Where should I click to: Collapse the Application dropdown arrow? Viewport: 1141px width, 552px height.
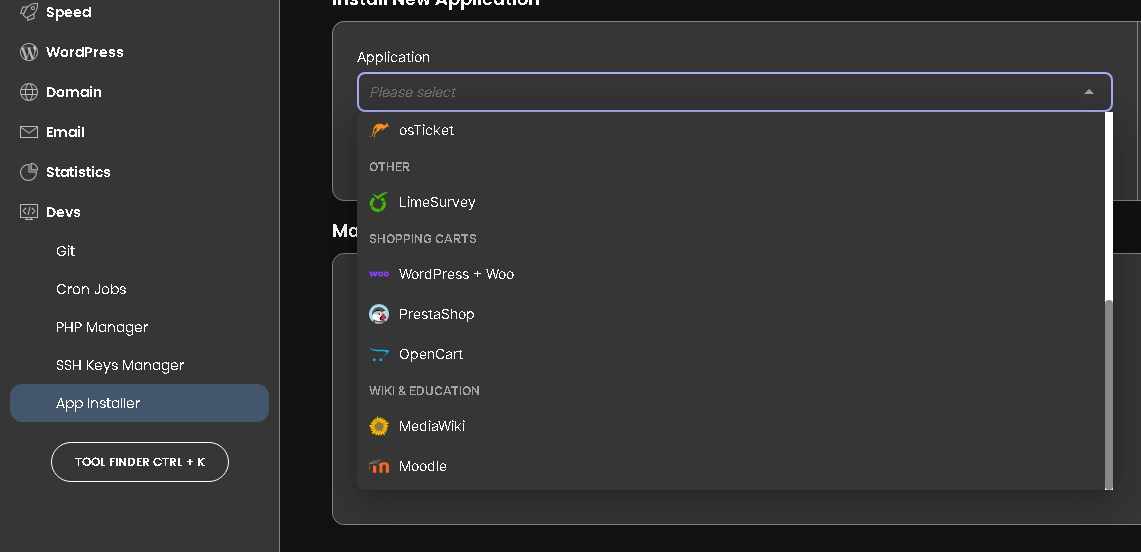click(1089, 92)
